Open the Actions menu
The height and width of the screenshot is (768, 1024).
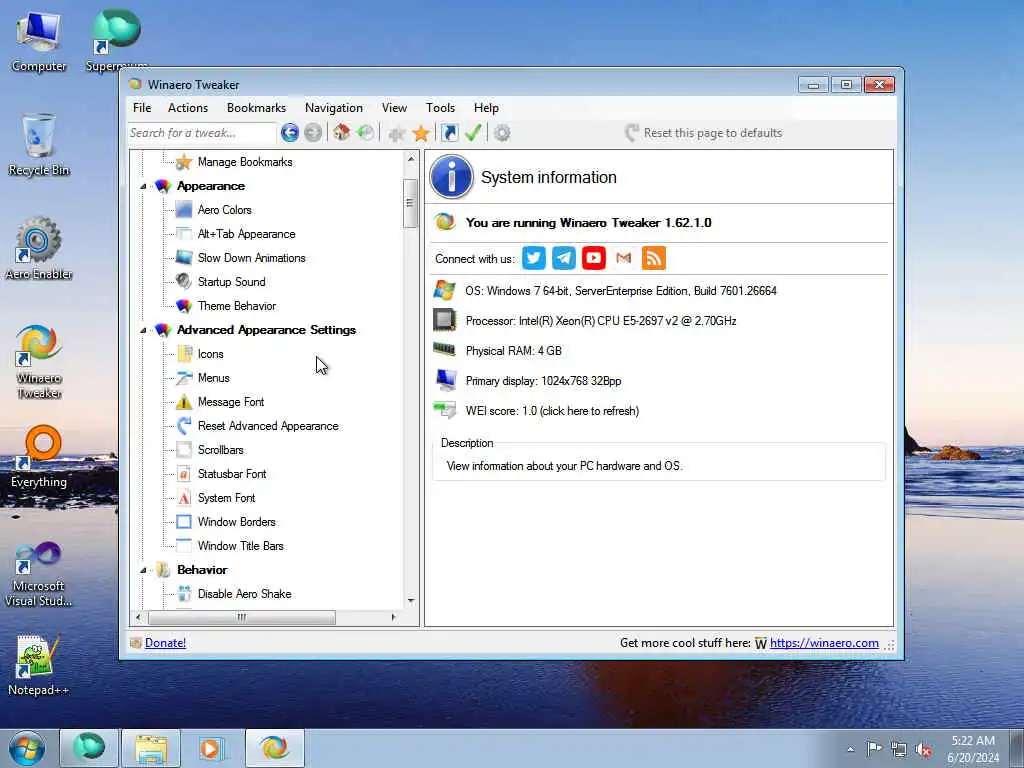click(187, 108)
